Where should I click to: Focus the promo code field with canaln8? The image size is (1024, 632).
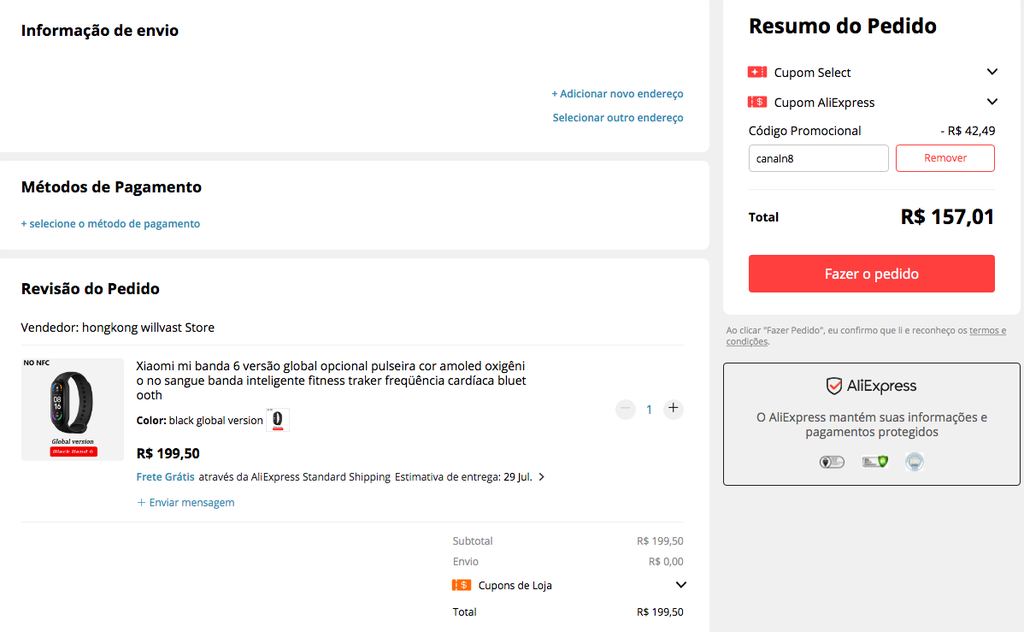click(x=818, y=158)
